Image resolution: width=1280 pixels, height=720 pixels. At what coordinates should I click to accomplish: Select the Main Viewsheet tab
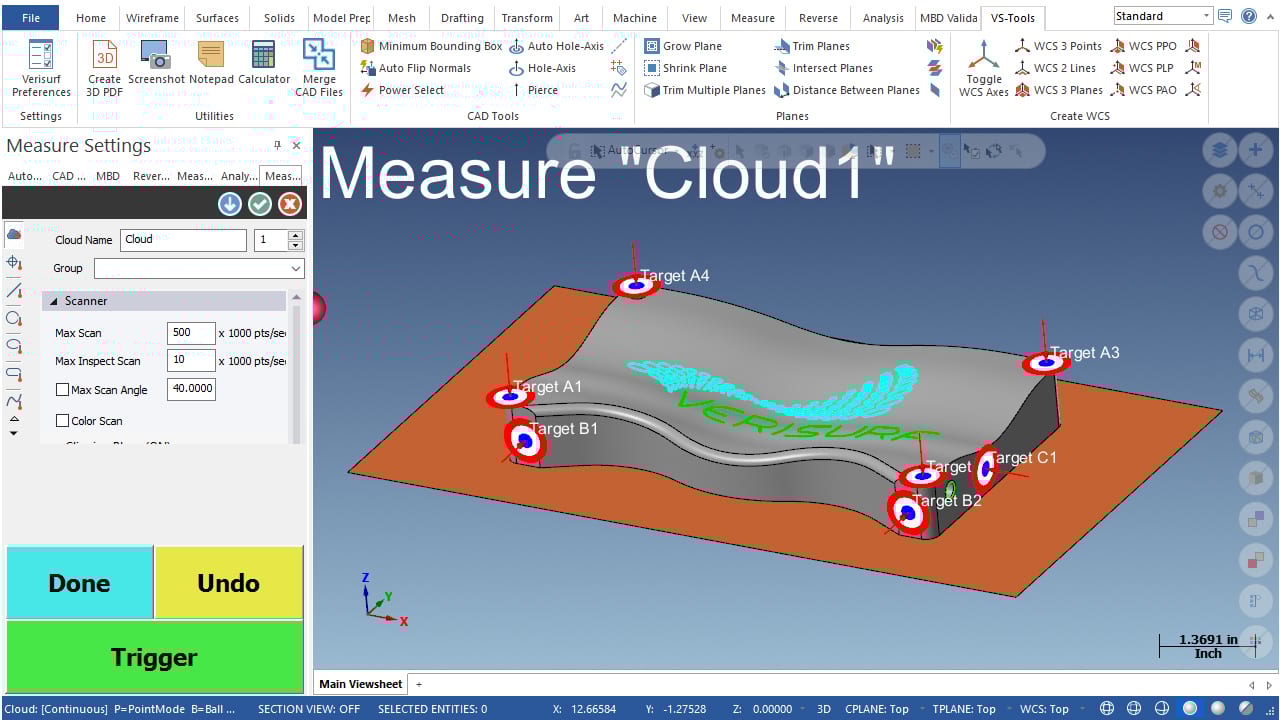point(360,684)
